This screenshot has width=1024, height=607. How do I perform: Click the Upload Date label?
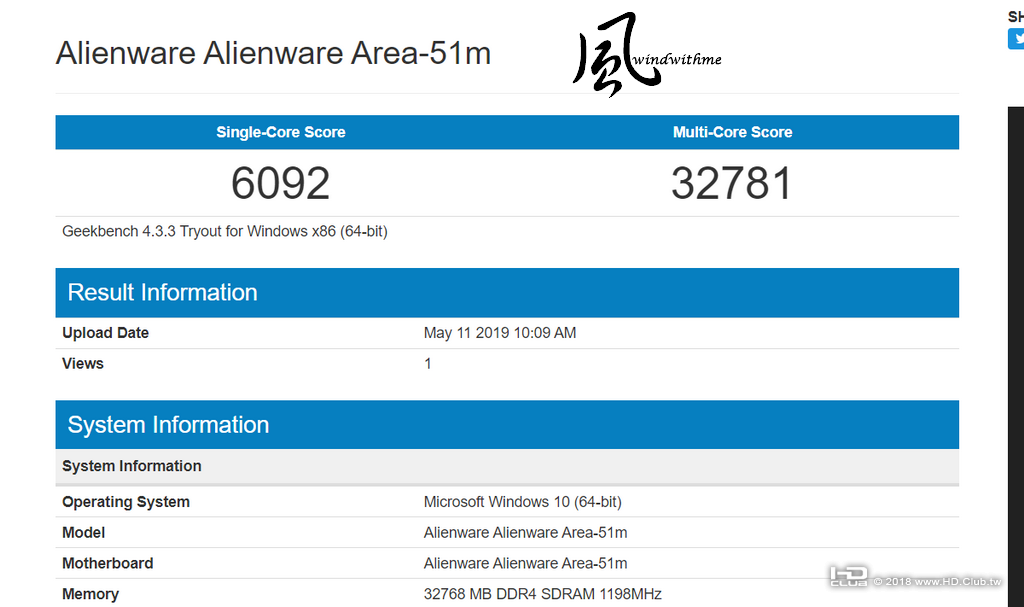[105, 333]
